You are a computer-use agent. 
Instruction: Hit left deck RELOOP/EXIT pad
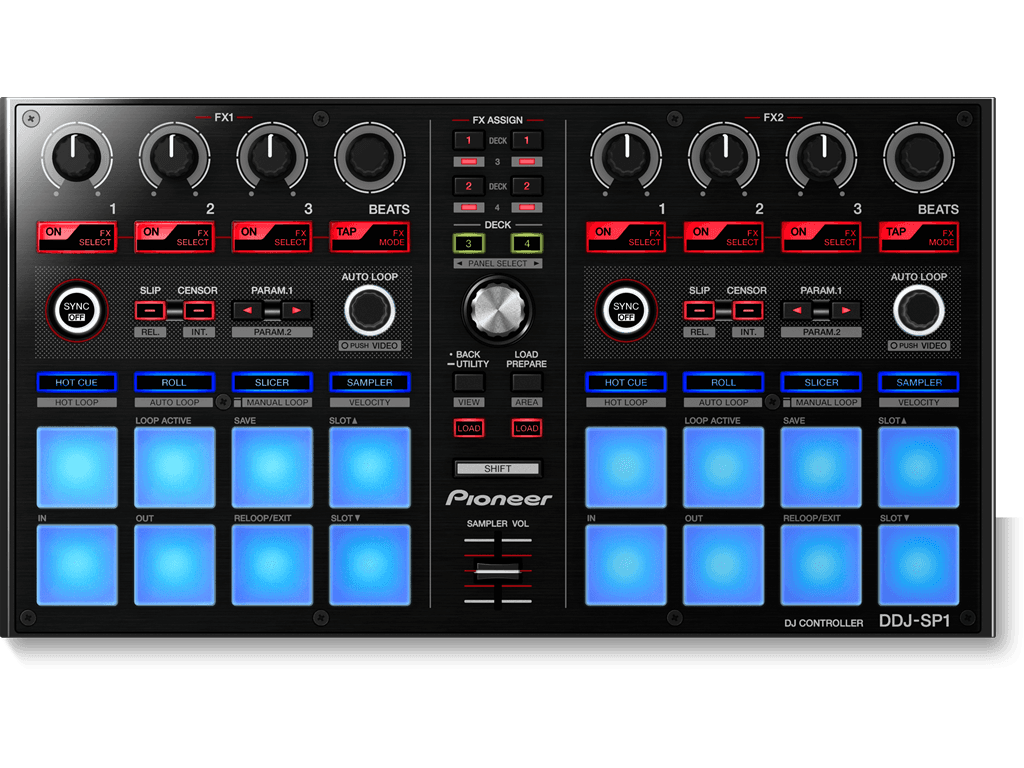272,565
